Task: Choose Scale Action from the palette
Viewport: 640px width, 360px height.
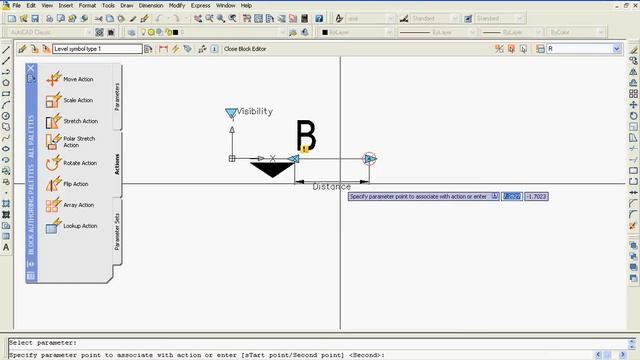Action: (x=70, y=100)
